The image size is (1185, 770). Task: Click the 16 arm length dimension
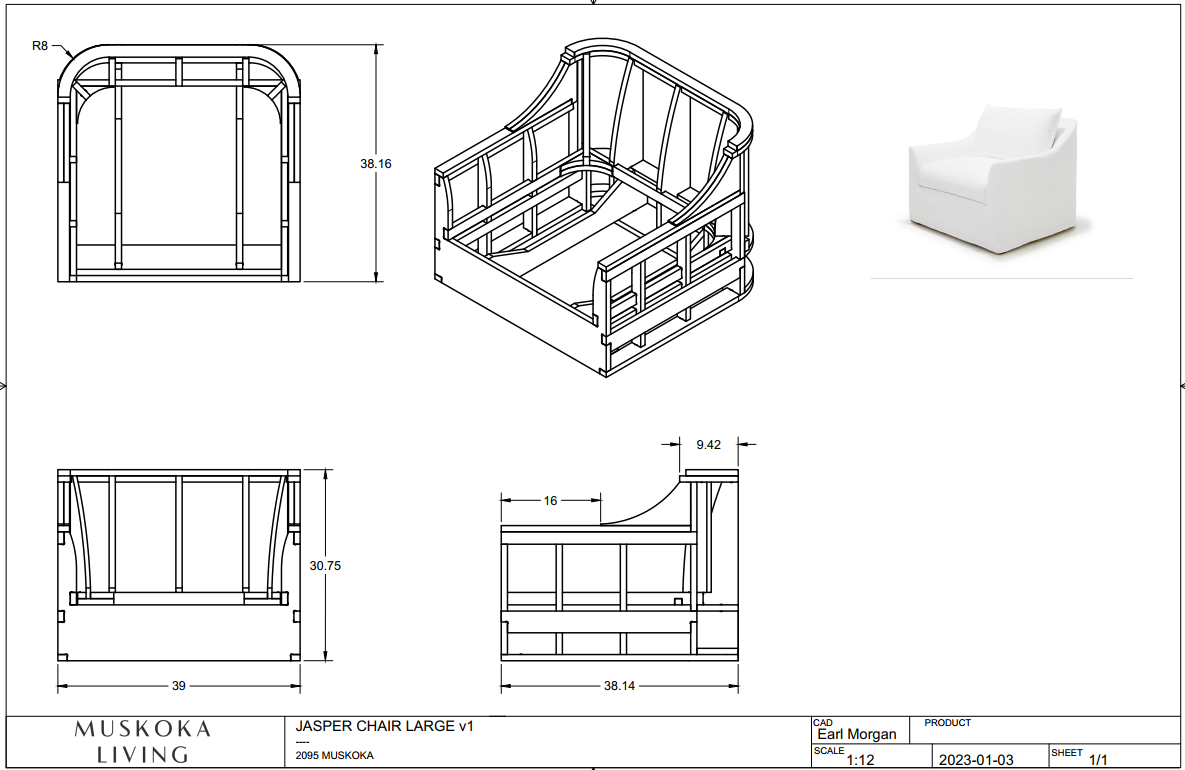(550, 501)
